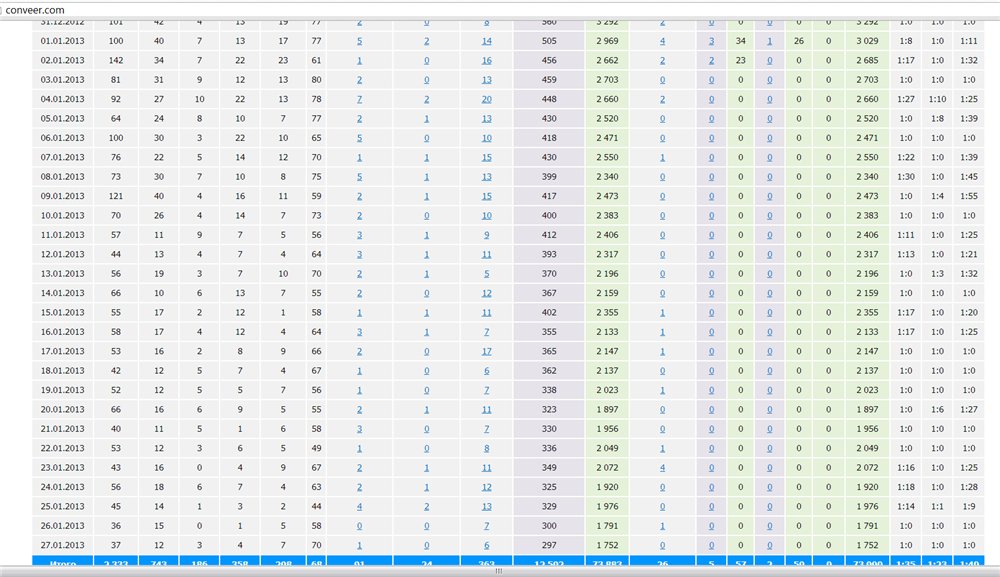Click the 1:21 cell in the 12.01.2013 row
1000x577 pixels.
969,254
